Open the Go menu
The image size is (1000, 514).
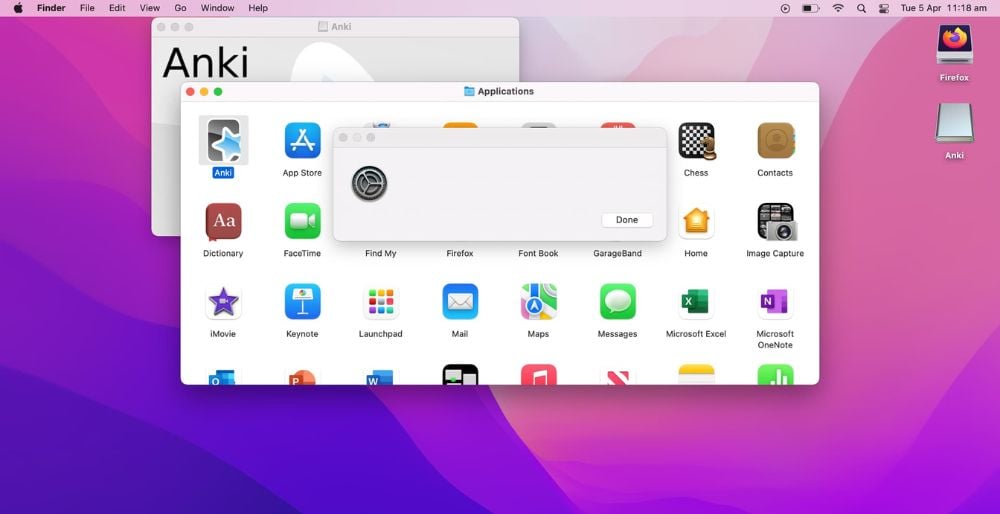coord(180,8)
